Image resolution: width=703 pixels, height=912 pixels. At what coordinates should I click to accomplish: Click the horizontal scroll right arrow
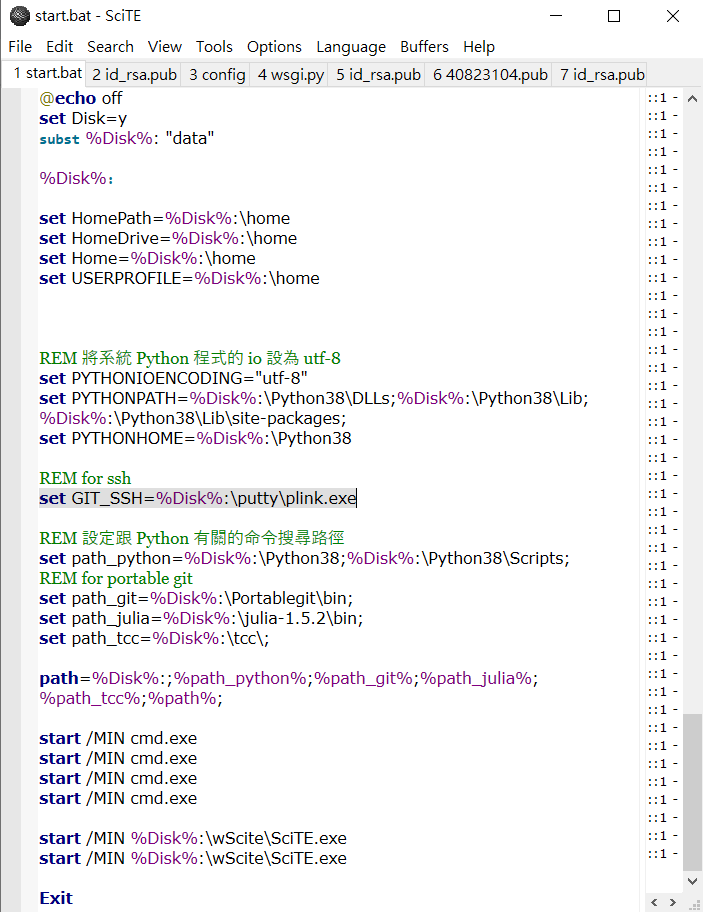point(673,902)
